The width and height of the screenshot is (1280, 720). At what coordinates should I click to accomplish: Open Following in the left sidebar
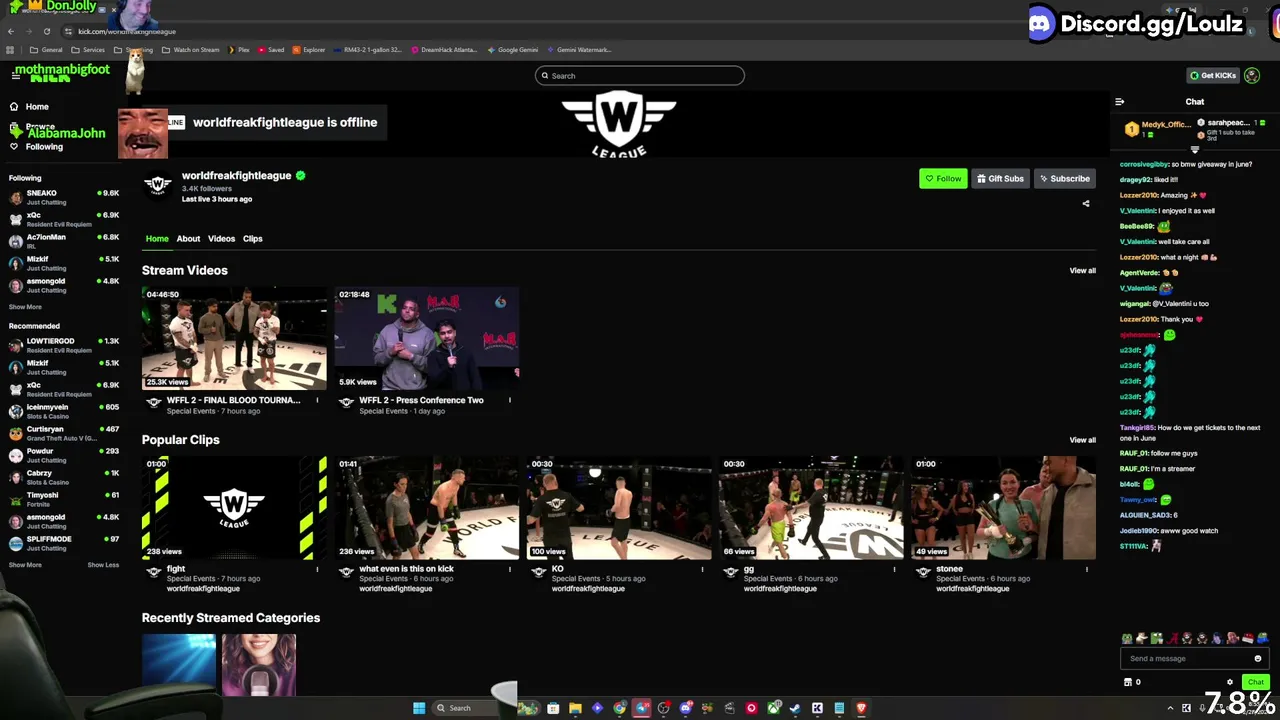36,147
